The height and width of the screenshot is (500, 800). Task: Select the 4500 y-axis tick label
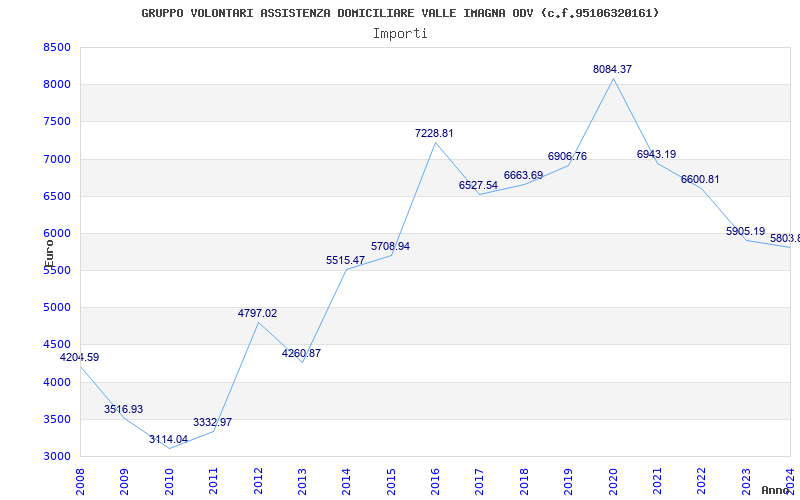pyautogui.click(x=57, y=345)
